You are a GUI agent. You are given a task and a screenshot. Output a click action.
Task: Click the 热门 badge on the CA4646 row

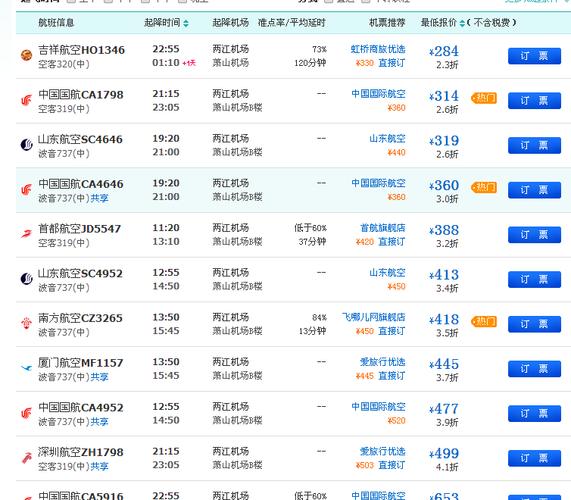(484, 188)
